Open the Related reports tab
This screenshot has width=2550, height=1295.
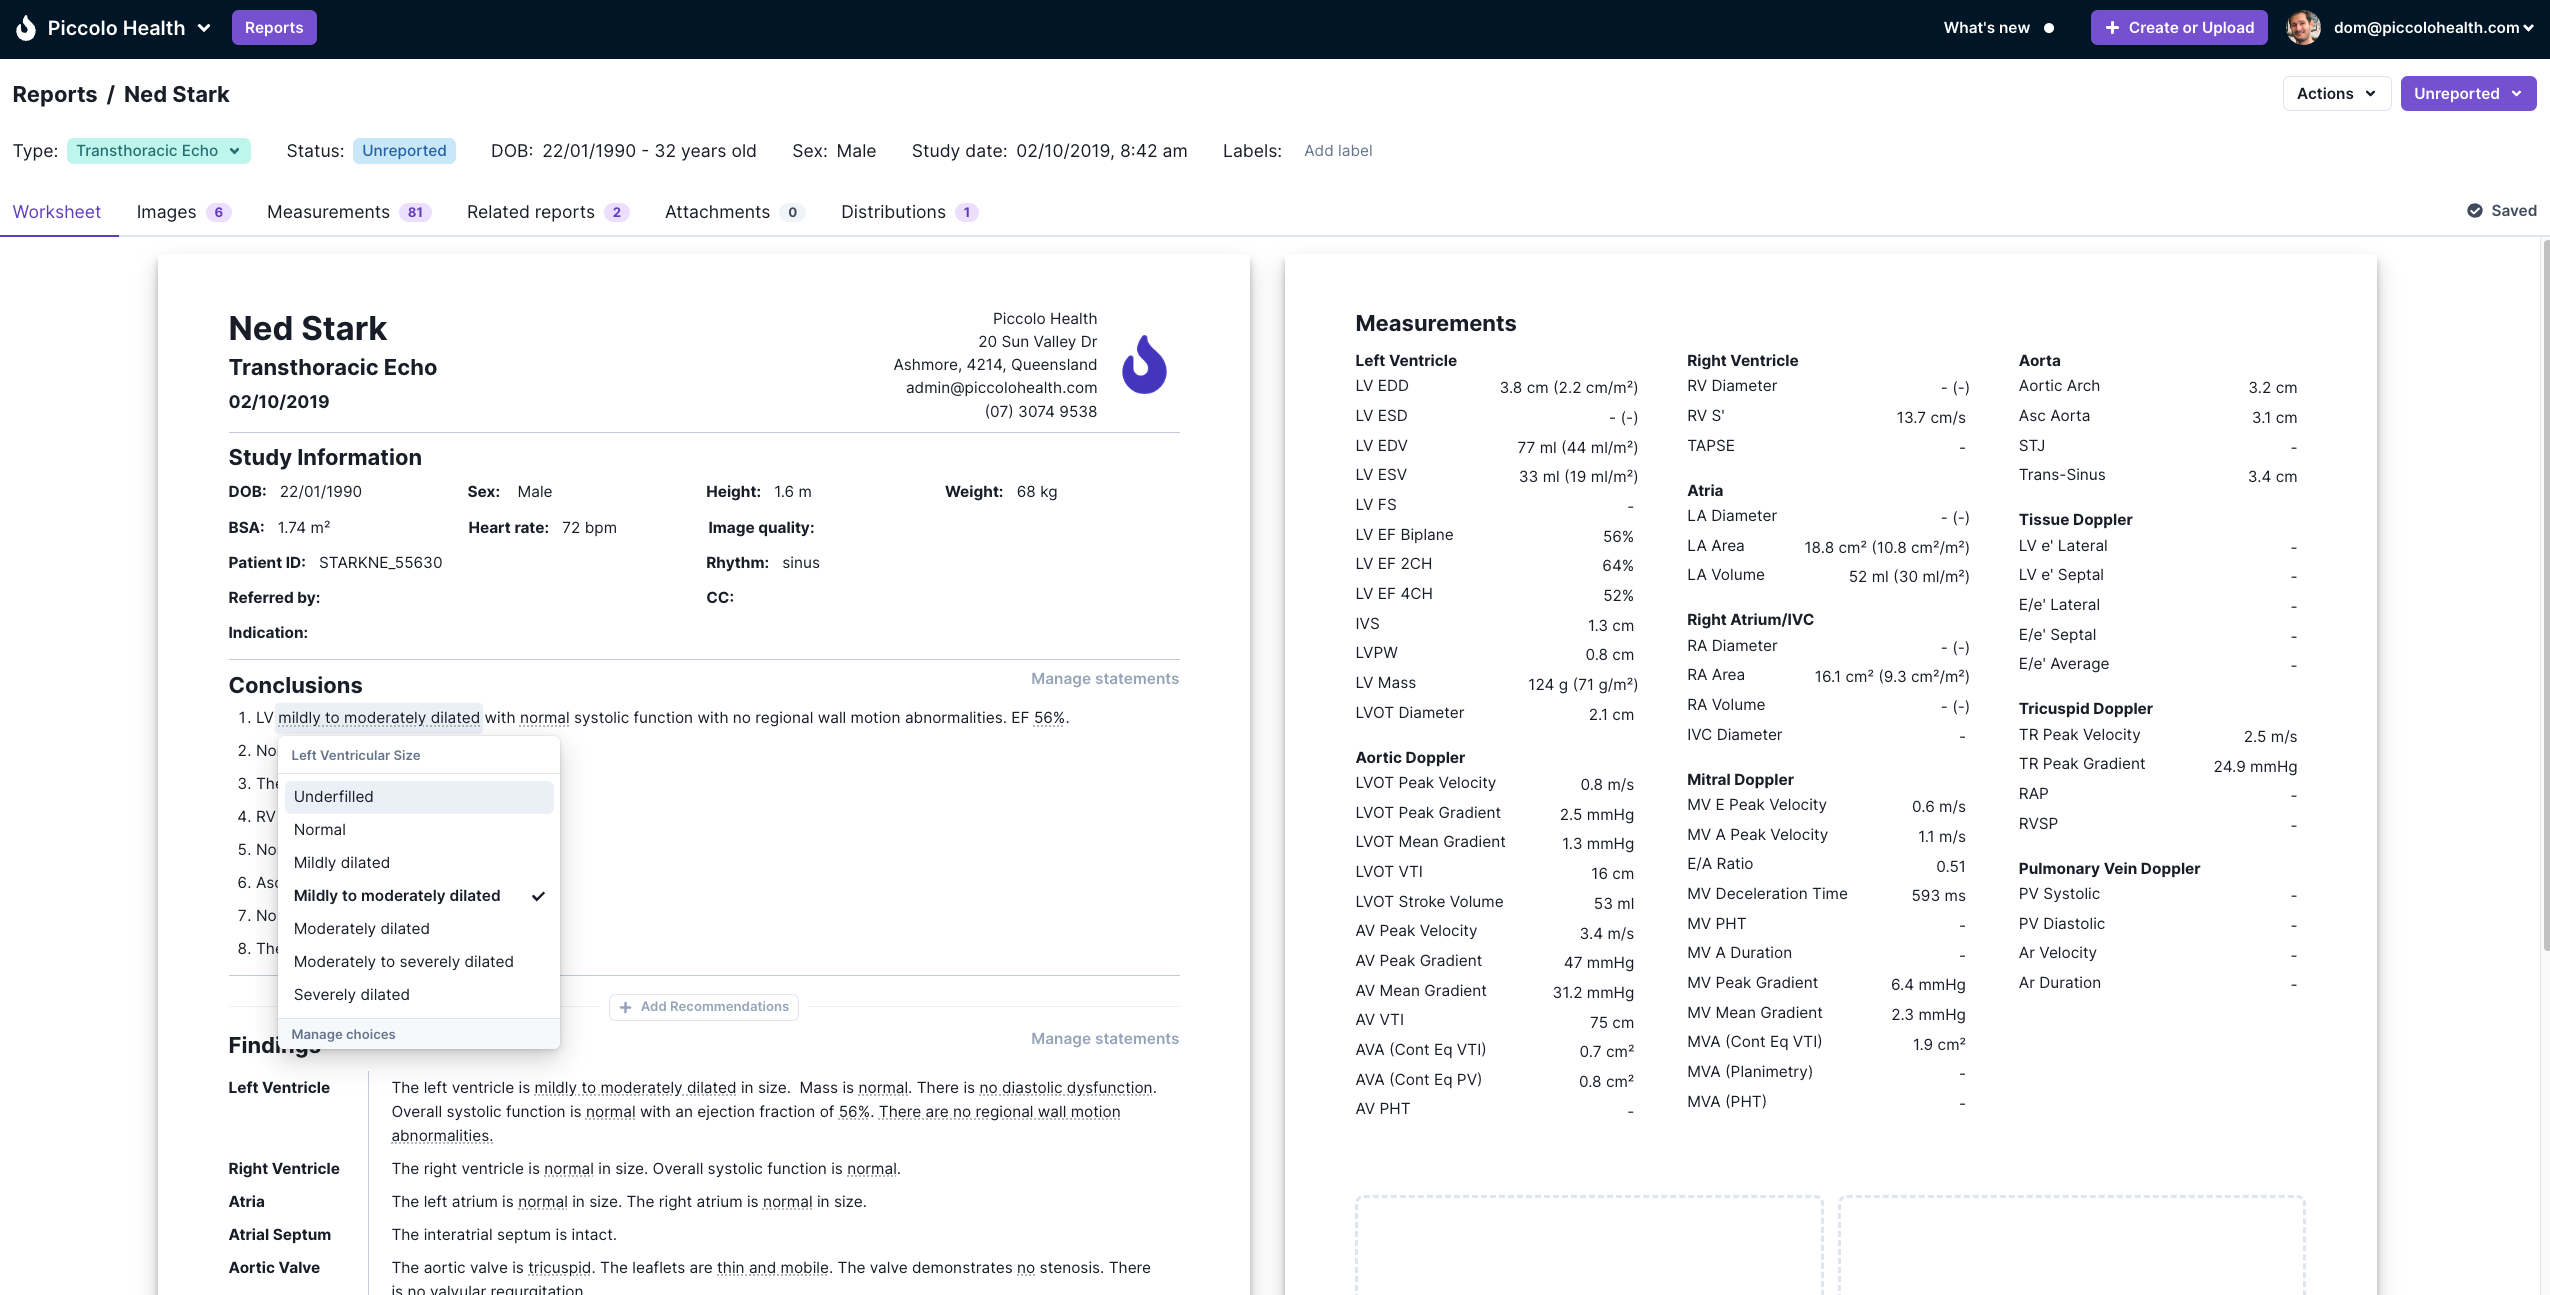pos(530,212)
